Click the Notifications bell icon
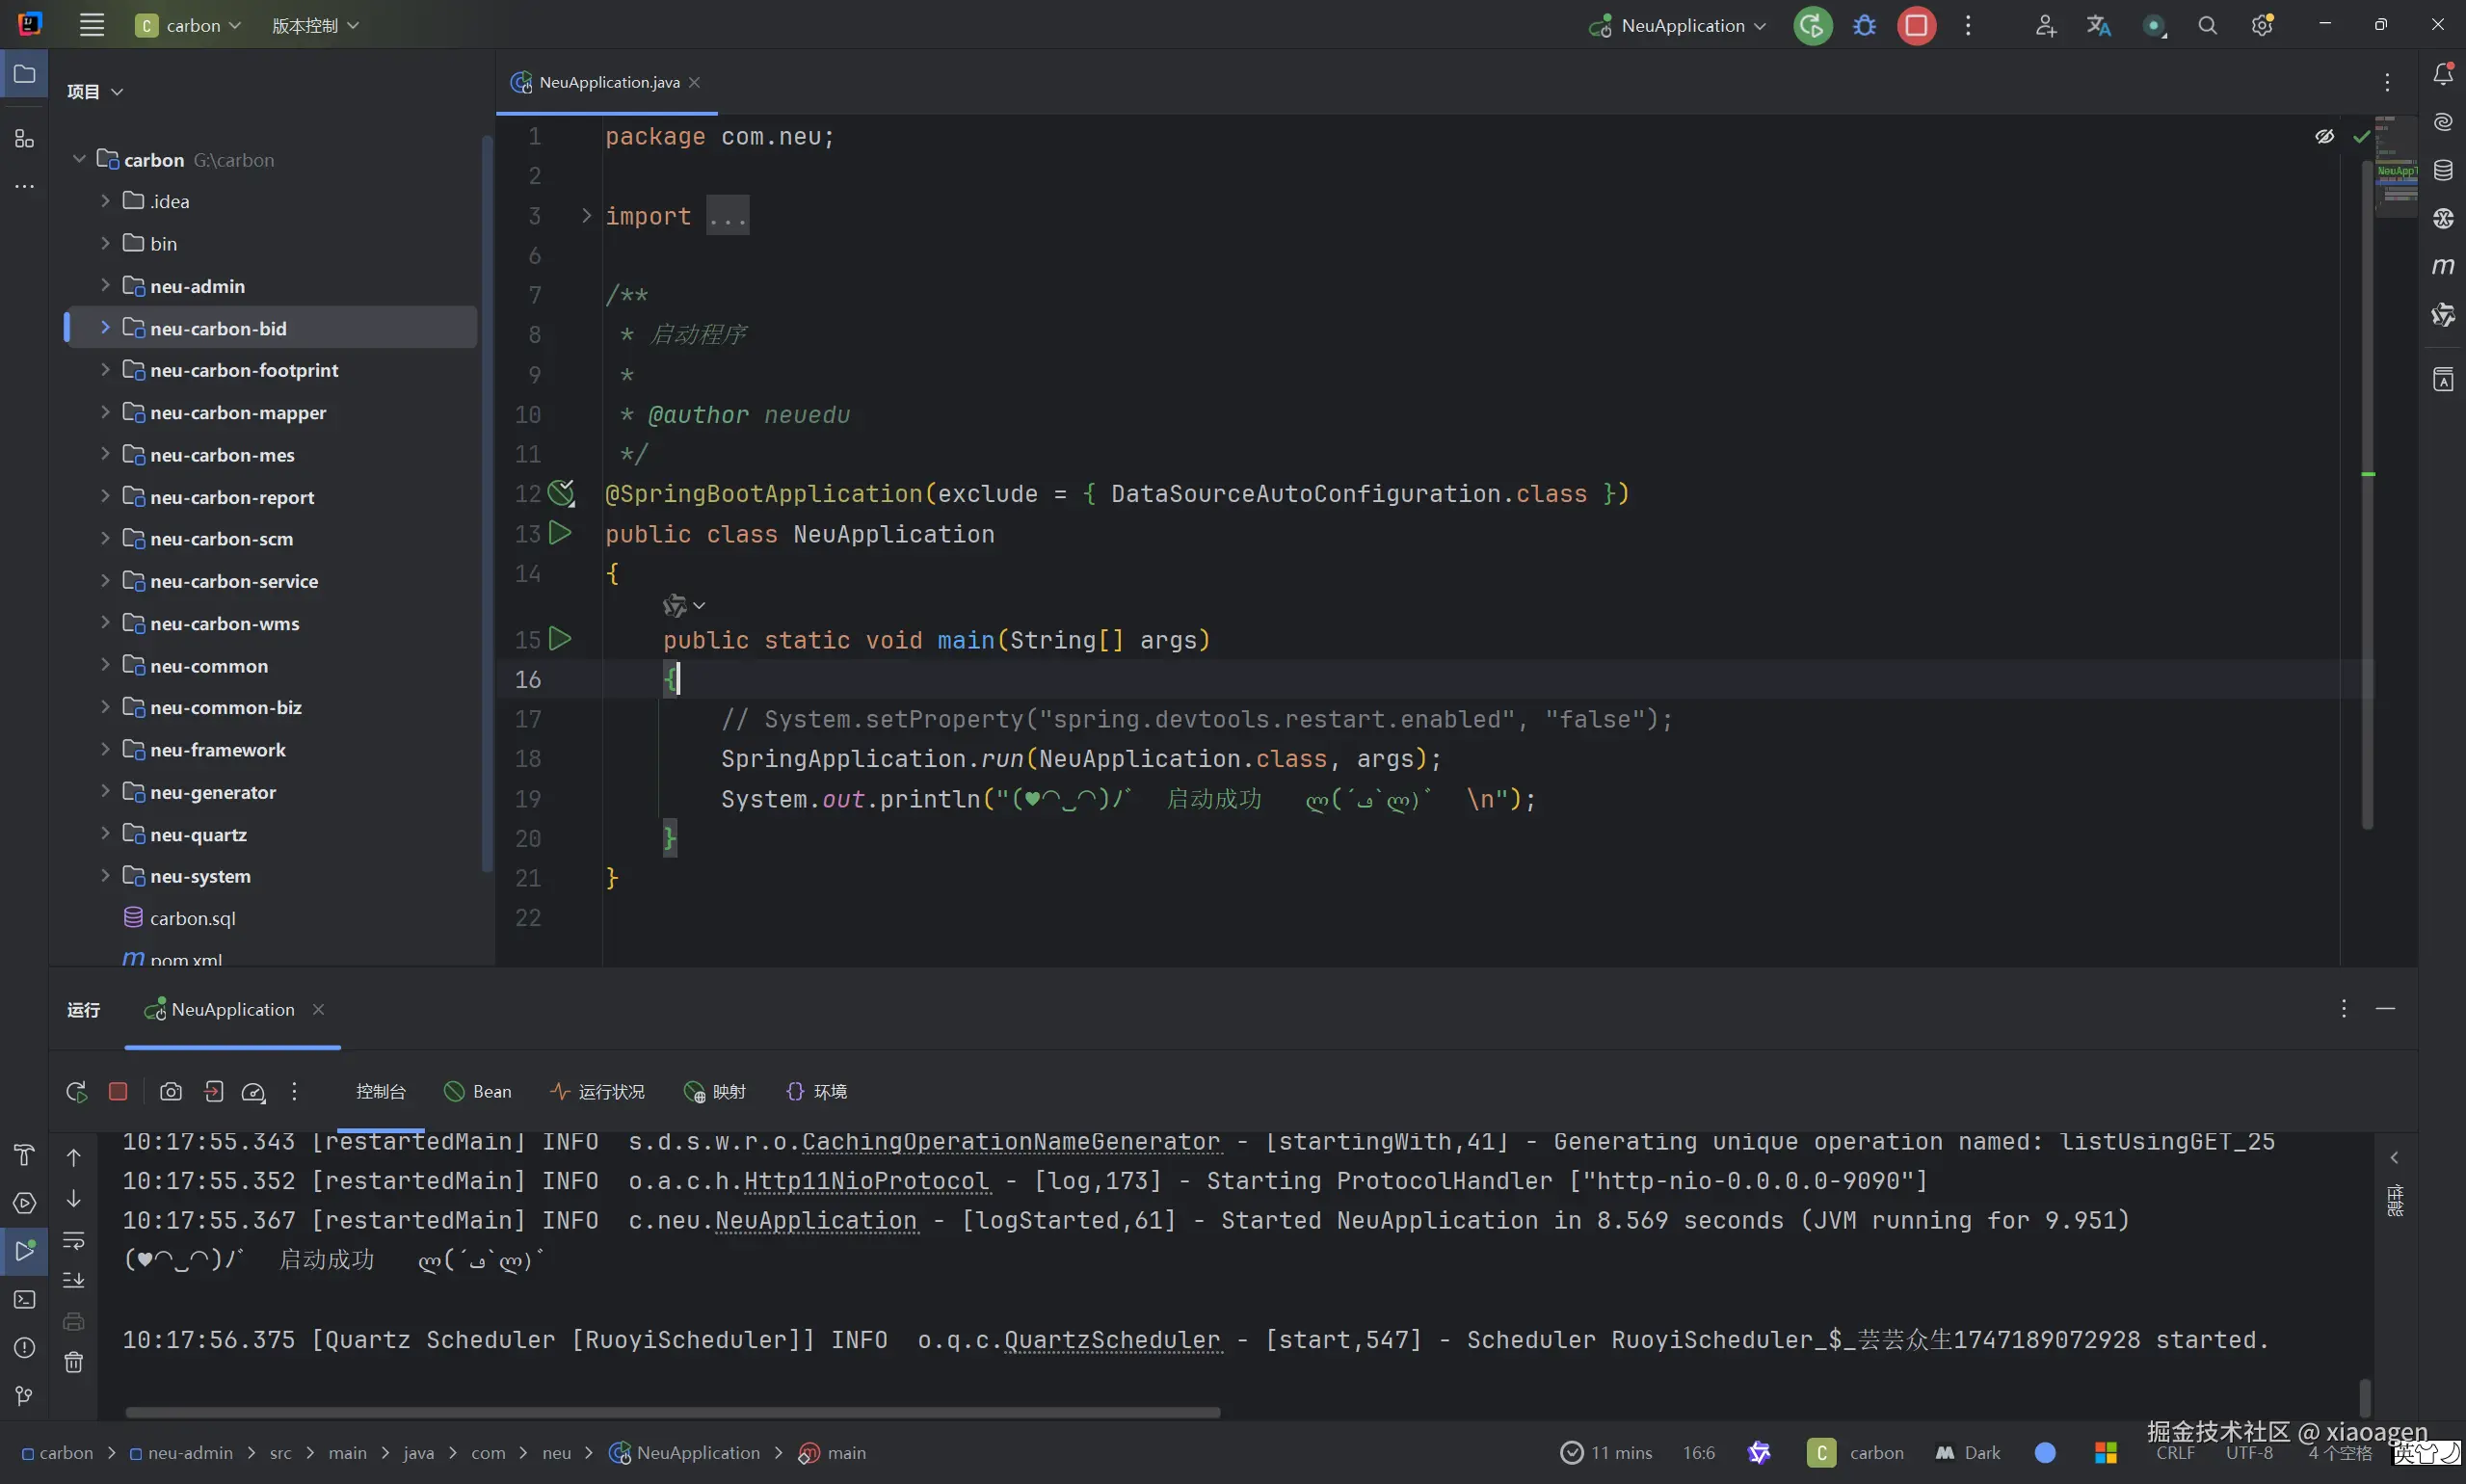Viewport: 2466px width, 1484px height. click(2443, 74)
